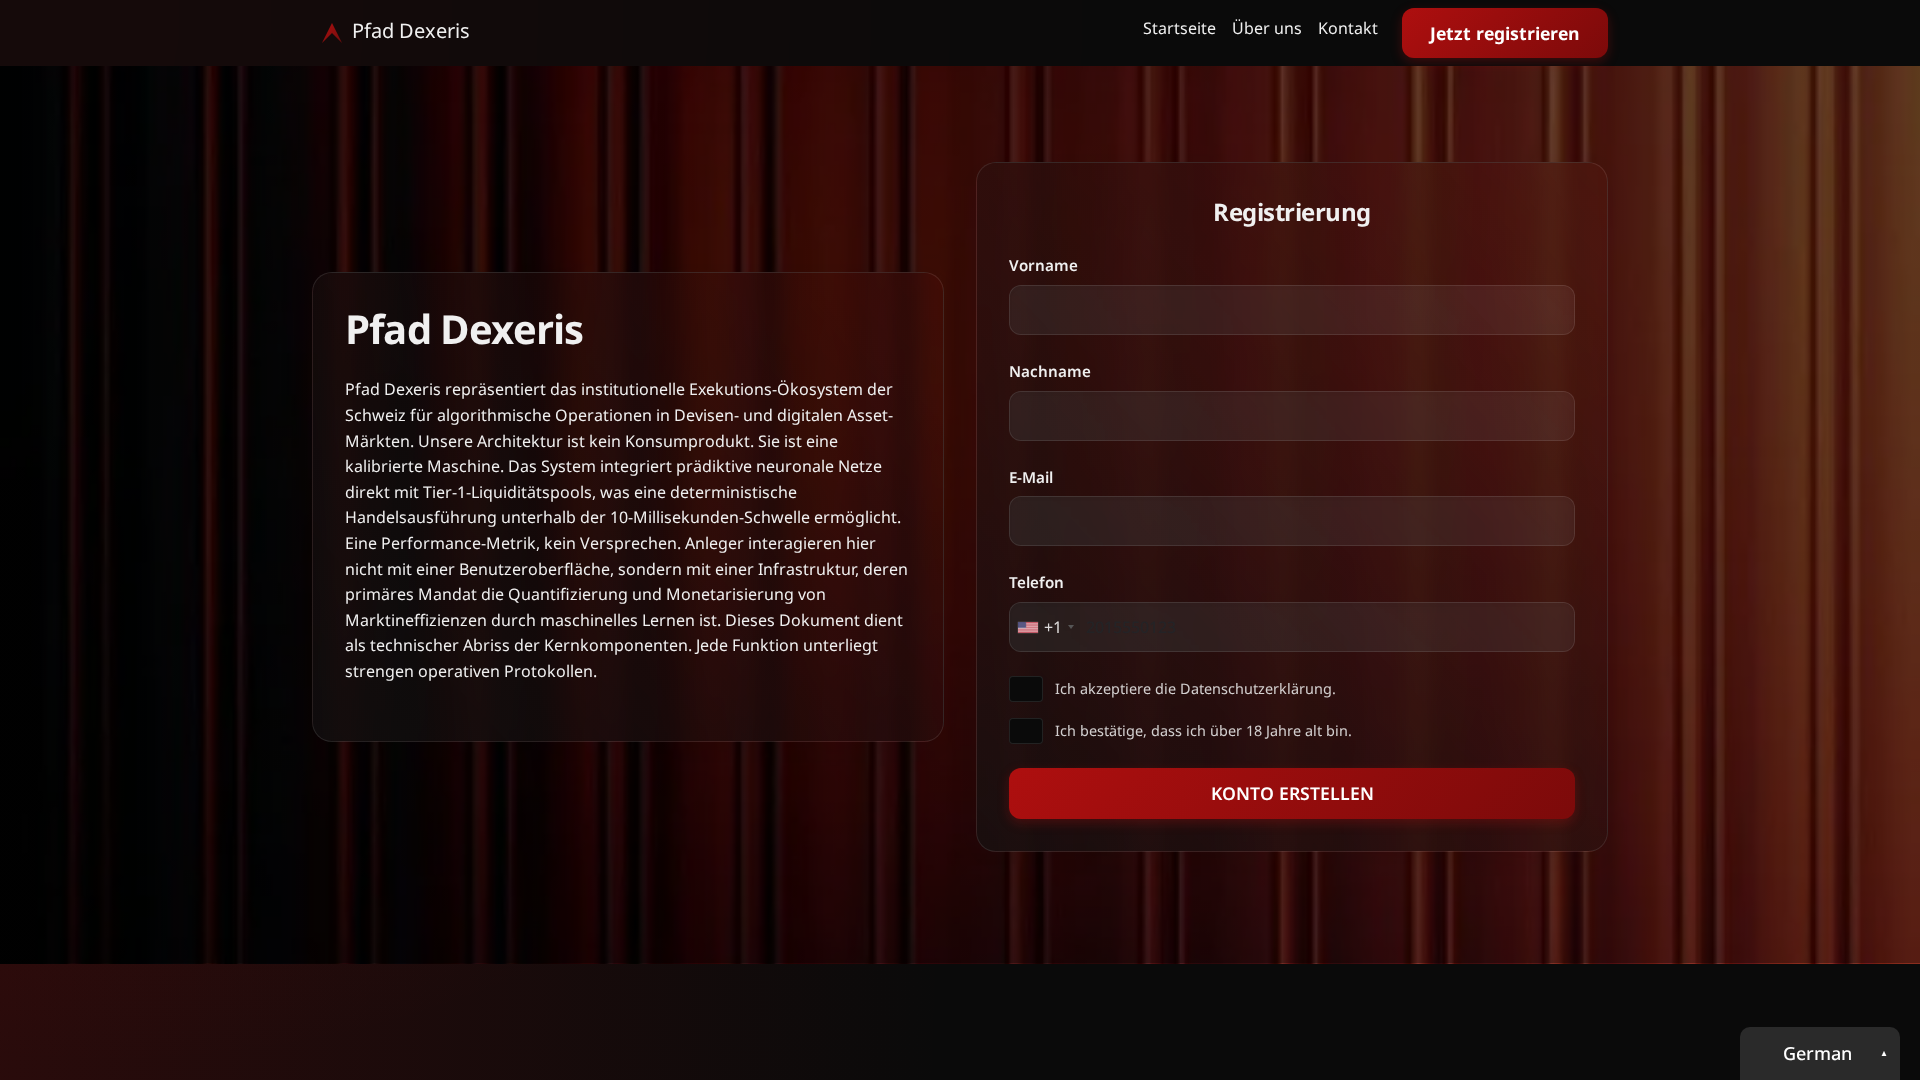Click 'Ich akzeptiere die Datenschutzerklärung.' text
This screenshot has width=1920, height=1080.
(1195, 689)
